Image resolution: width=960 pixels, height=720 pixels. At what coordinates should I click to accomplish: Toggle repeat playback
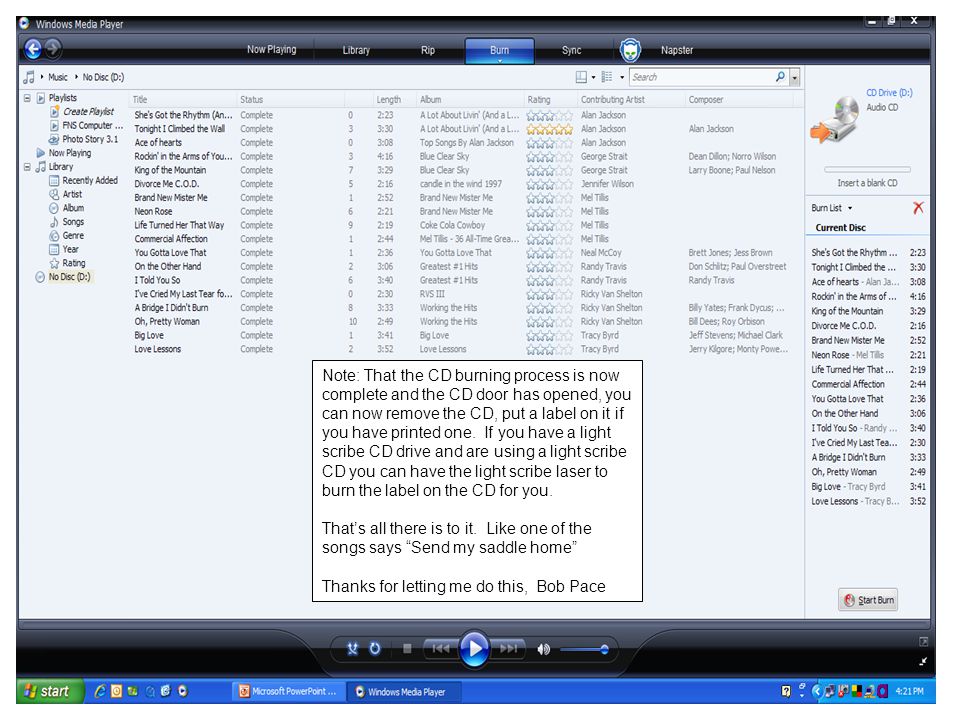[x=375, y=649]
